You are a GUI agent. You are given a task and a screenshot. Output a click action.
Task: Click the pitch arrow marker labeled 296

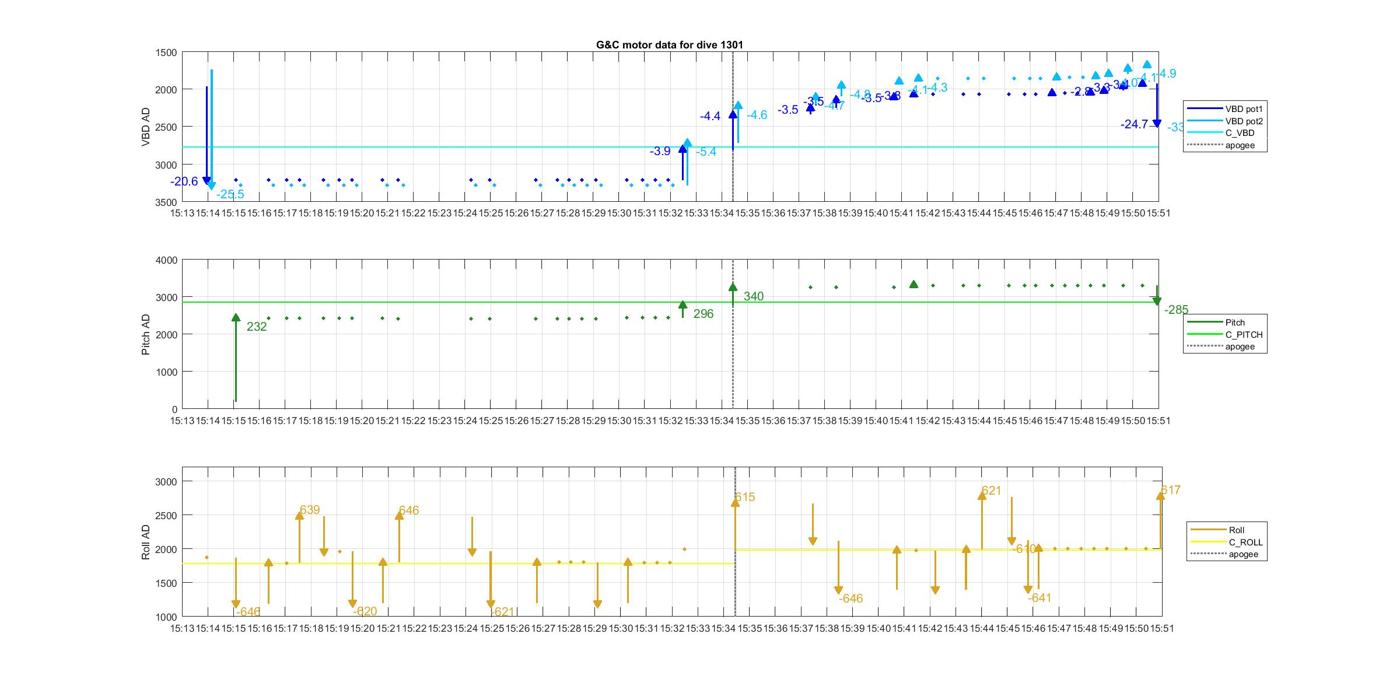coord(683,306)
